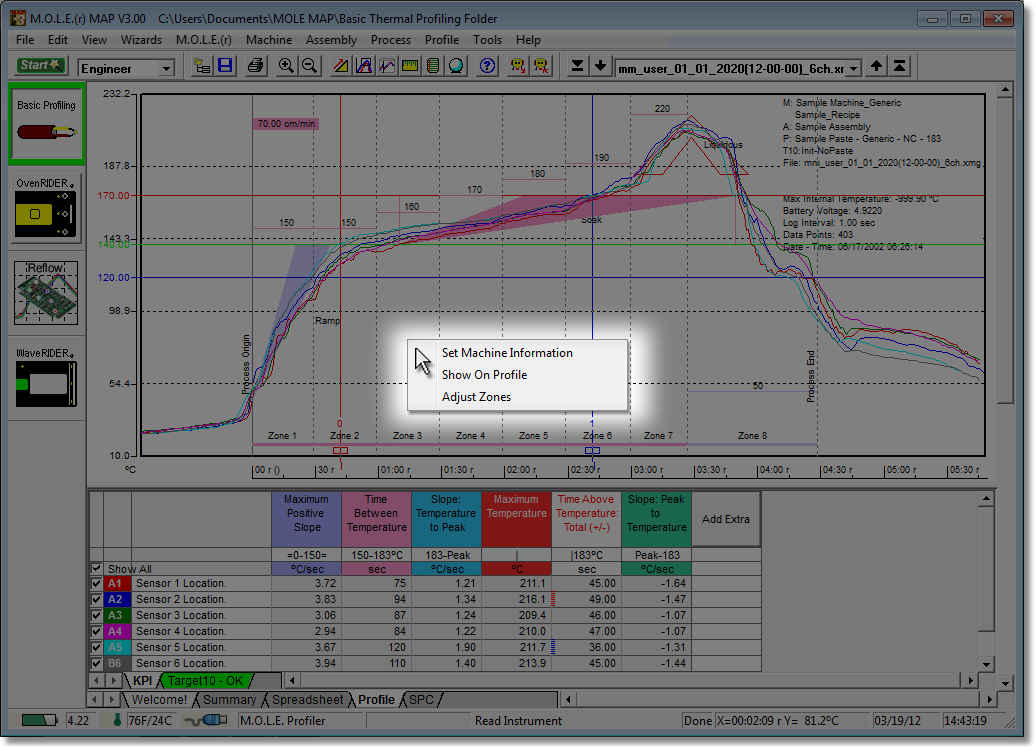Choose Set Machine Information from context menu
The height and width of the screenshot is (749, 1036).
pyautogui.click(x=517, y=353)
